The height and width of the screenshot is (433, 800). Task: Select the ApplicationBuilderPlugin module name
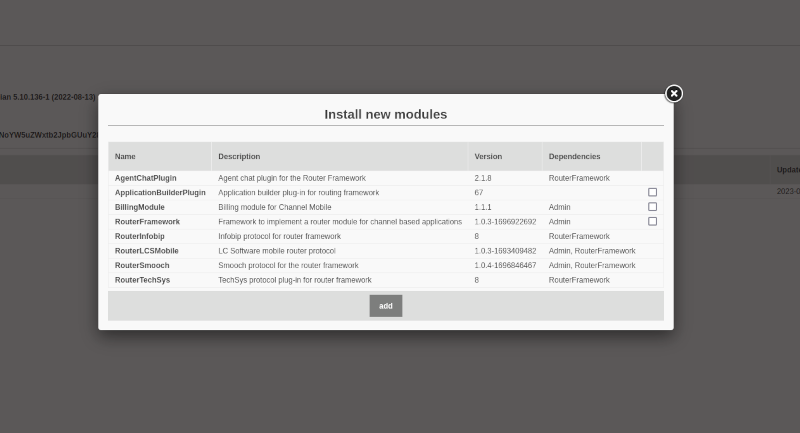click(x=160, y=192)
